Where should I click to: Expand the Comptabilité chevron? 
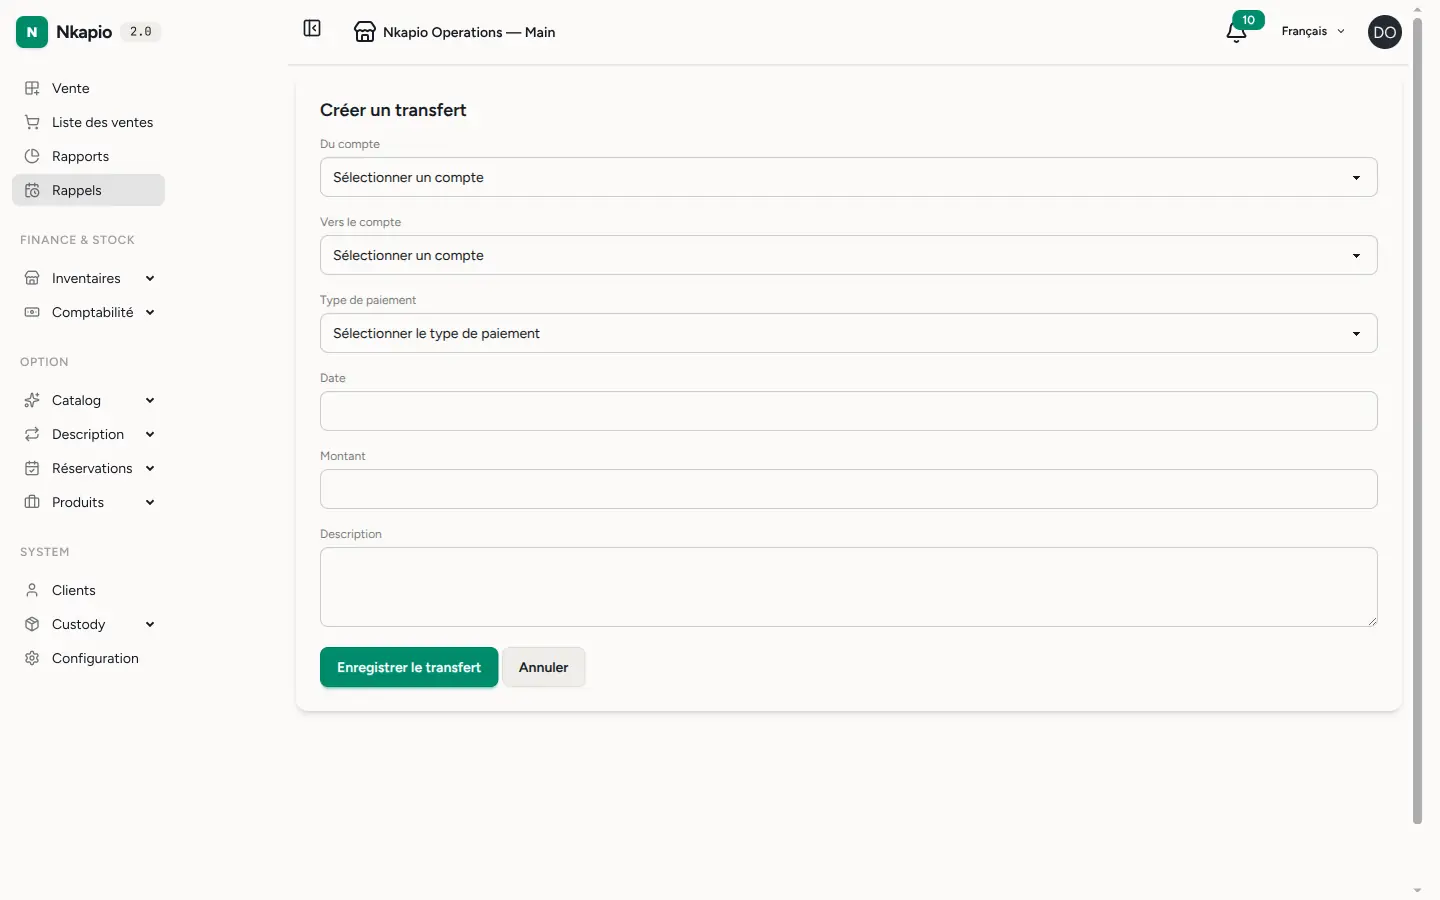[150, 312]
